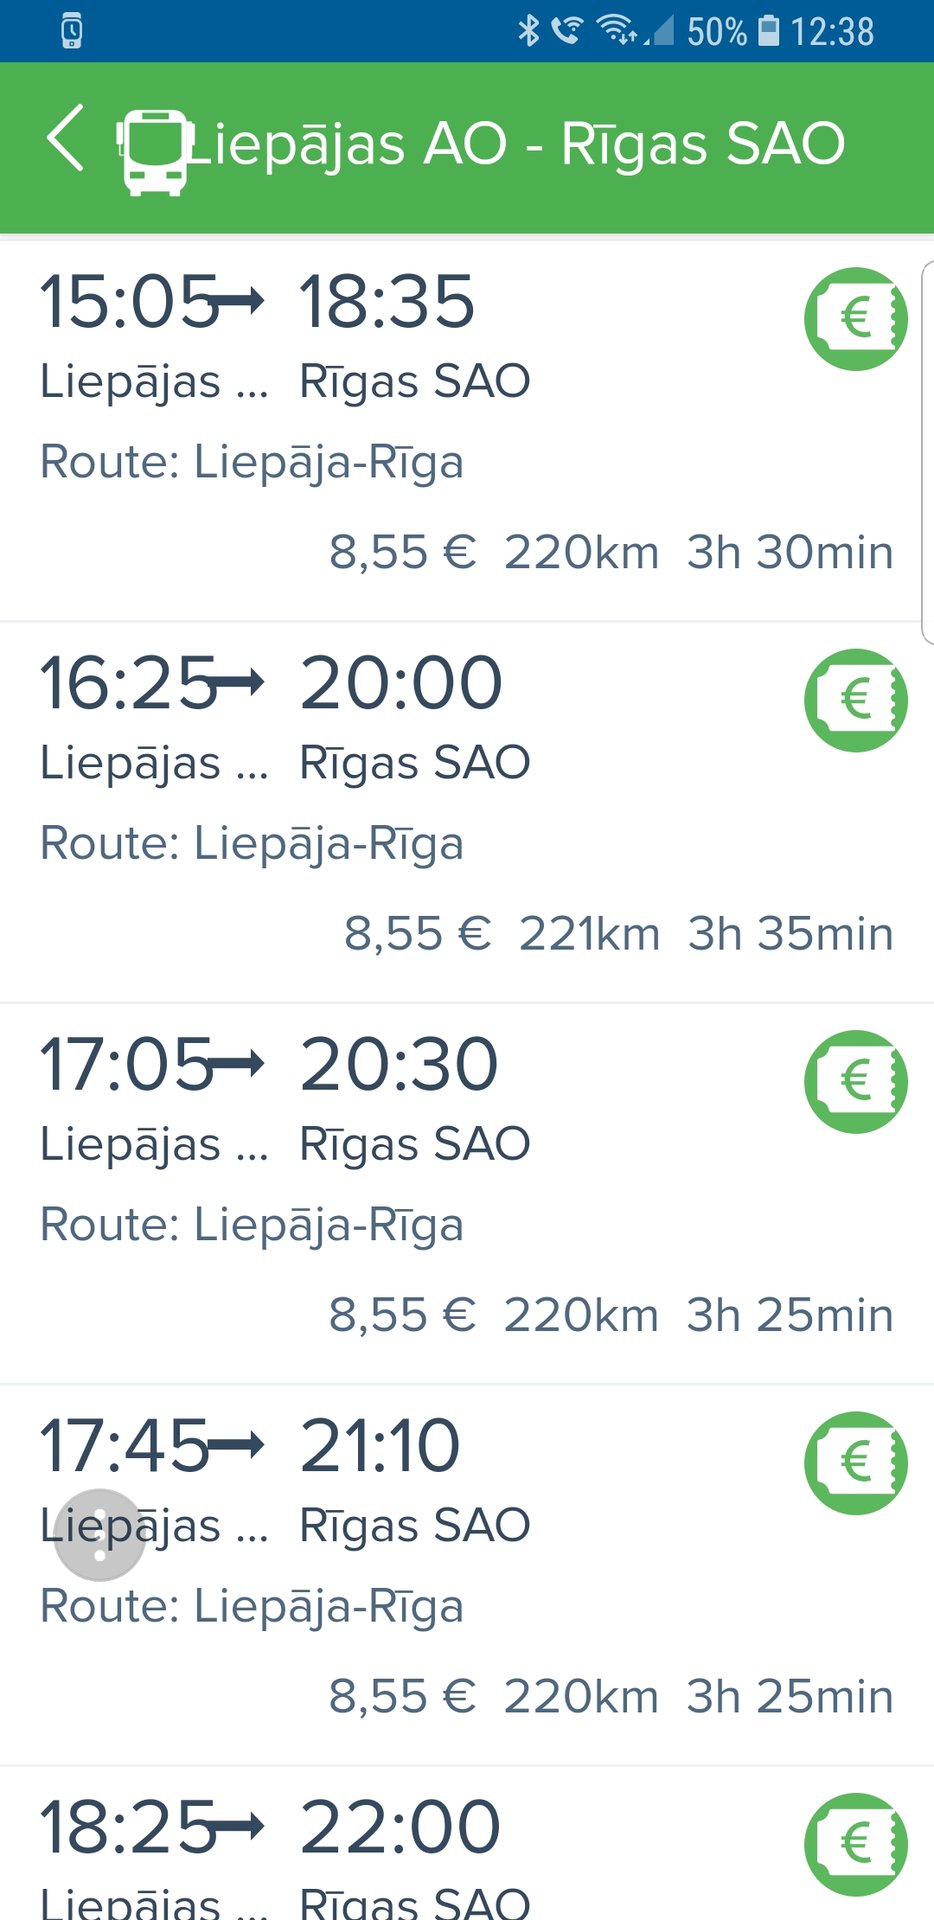Buy ticket for the 16:25 departure

tap(856, 700)
